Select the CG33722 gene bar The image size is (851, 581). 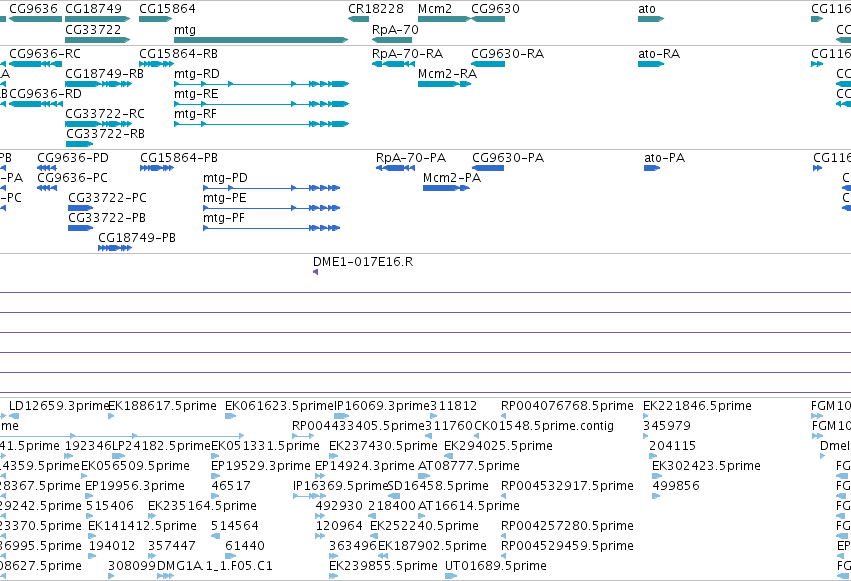[98, 40]
